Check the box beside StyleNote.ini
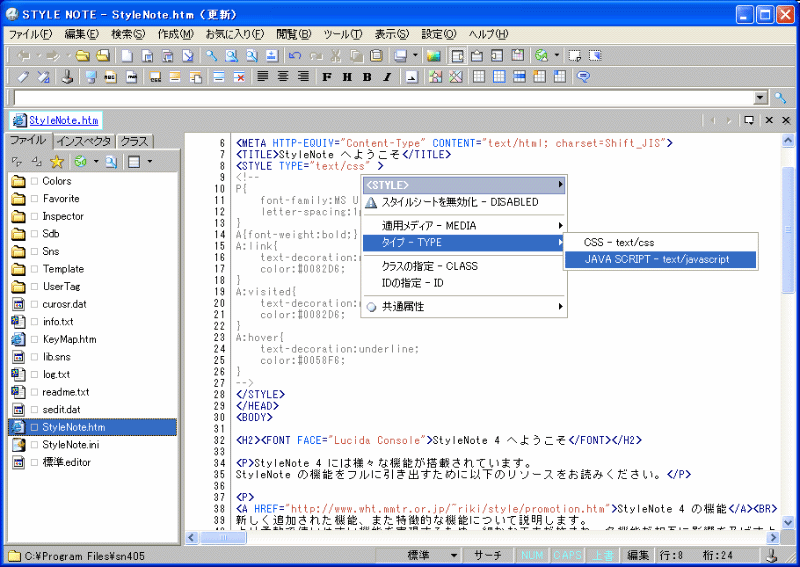This screenshot has width=800, height=567. [x=34, y=445]
